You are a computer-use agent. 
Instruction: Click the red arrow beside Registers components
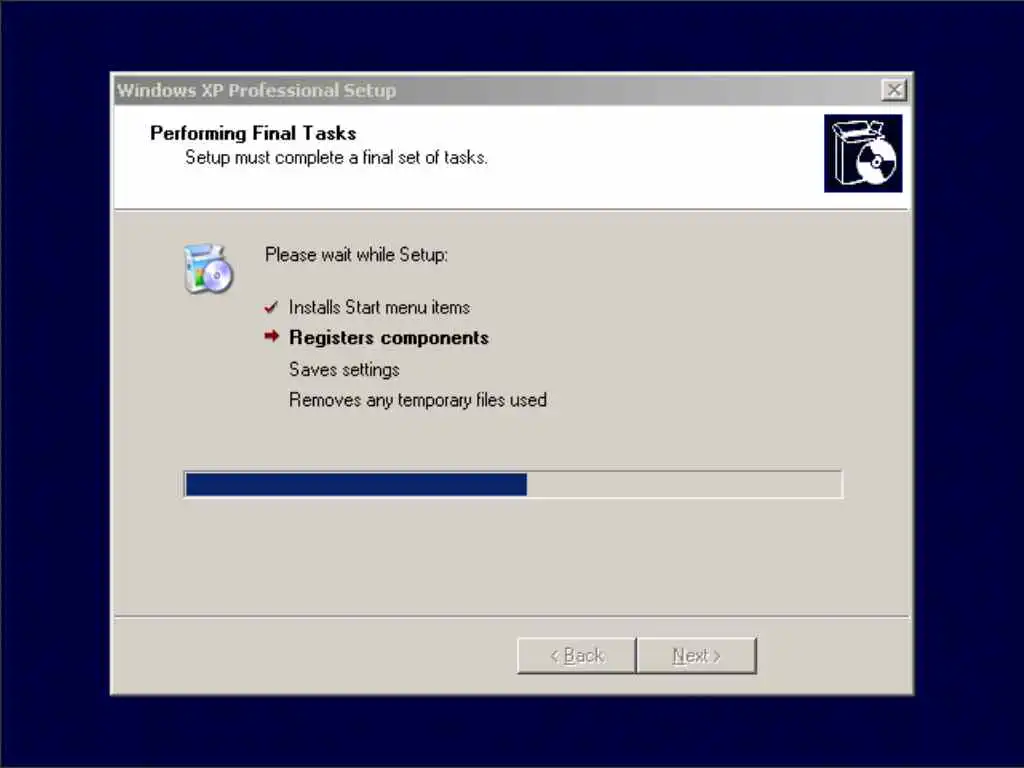coord(272,336)
